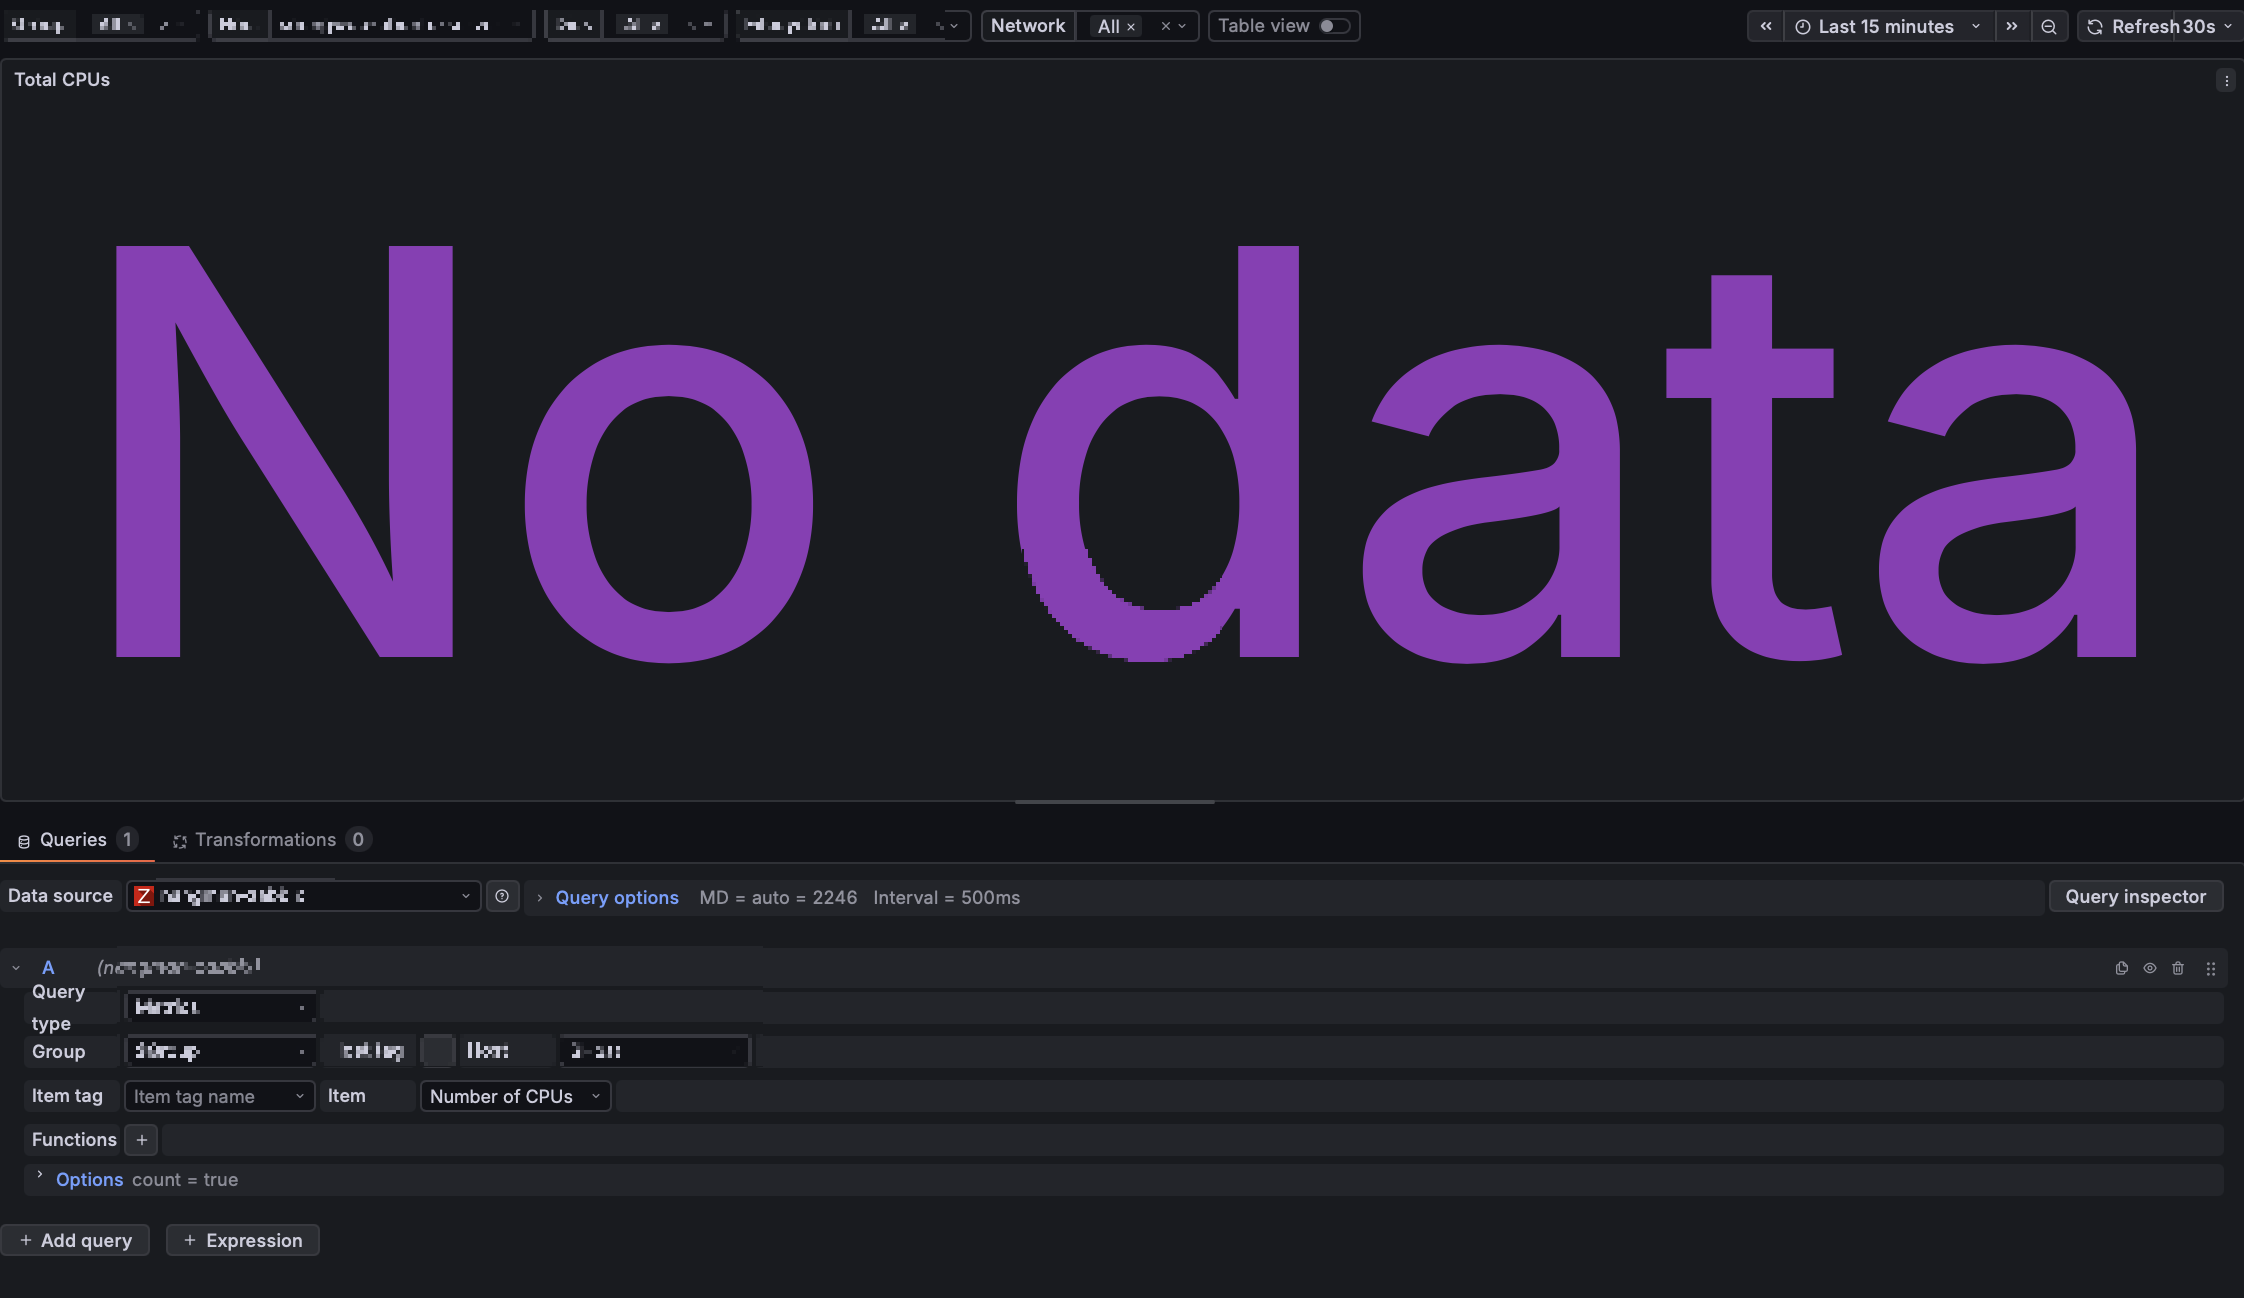The width and height of the screenshot is (2244, 1298).
Task: Open the Query inspector
Action: coord(2136,896)
